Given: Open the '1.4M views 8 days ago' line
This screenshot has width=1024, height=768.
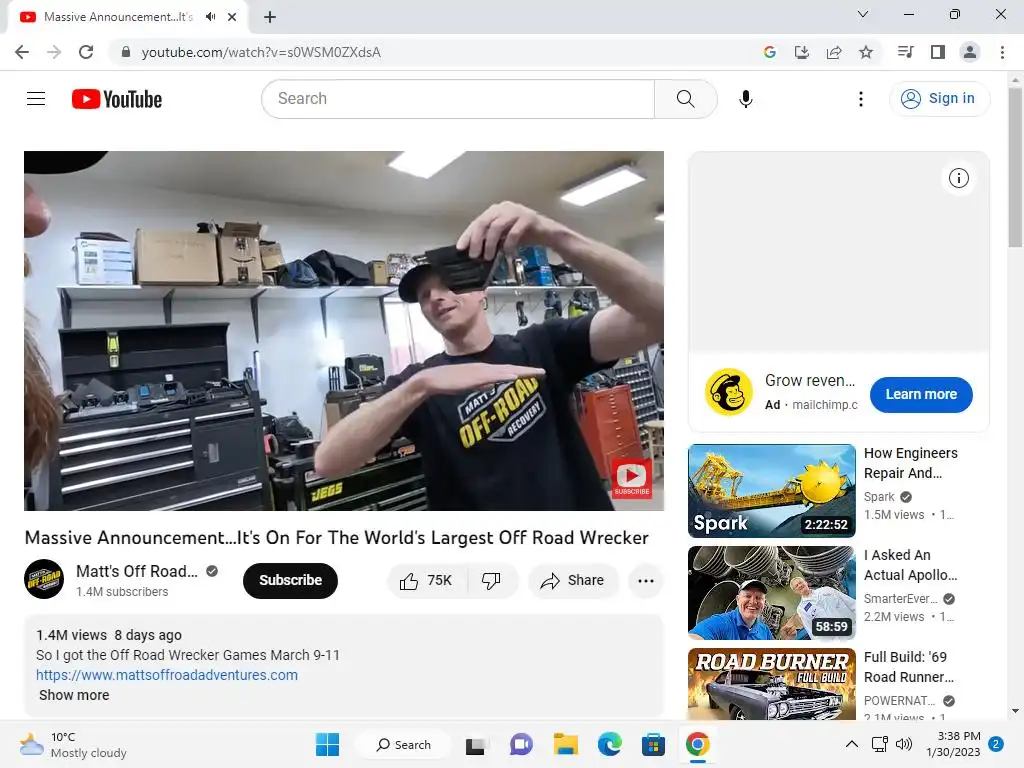Looking at the screenshot, I should (109, 635).
